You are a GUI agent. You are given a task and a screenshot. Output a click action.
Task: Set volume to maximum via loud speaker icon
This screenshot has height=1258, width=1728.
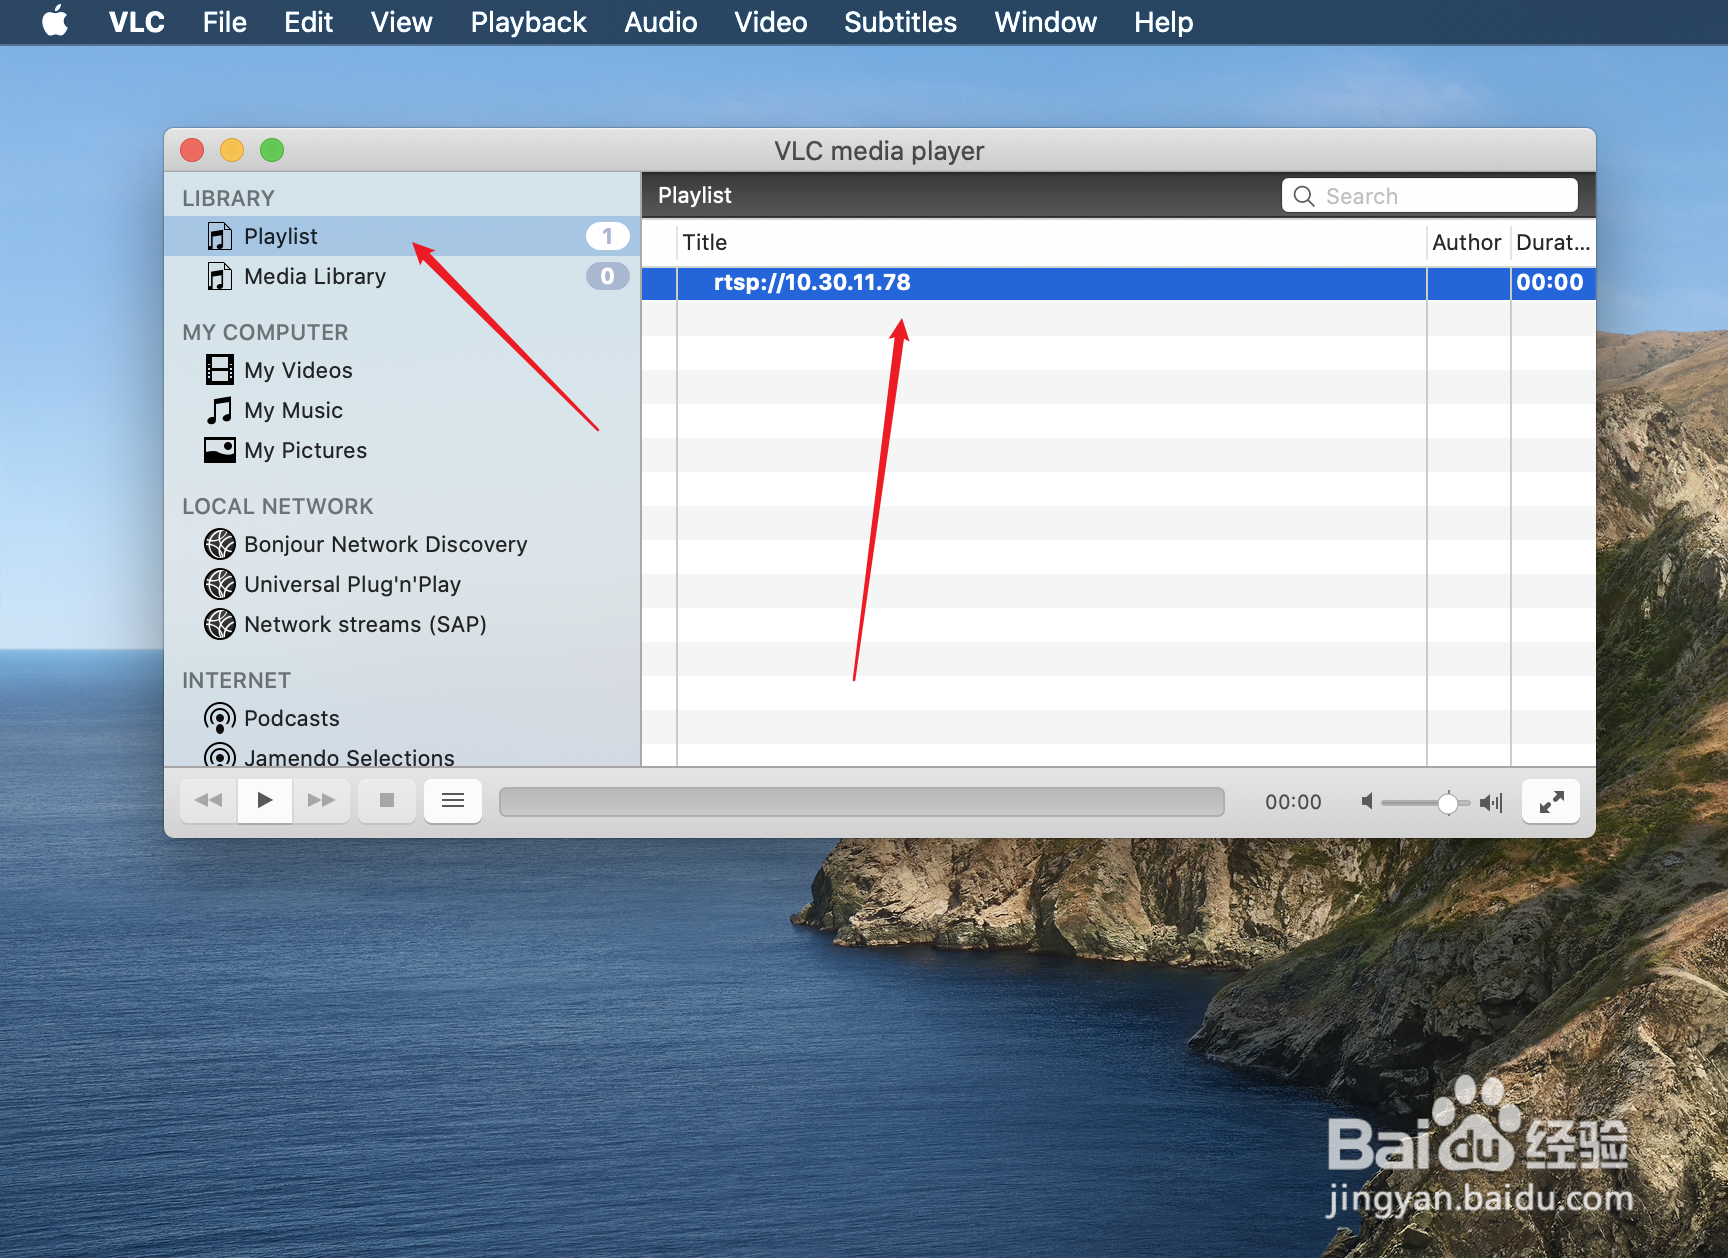1491,802
